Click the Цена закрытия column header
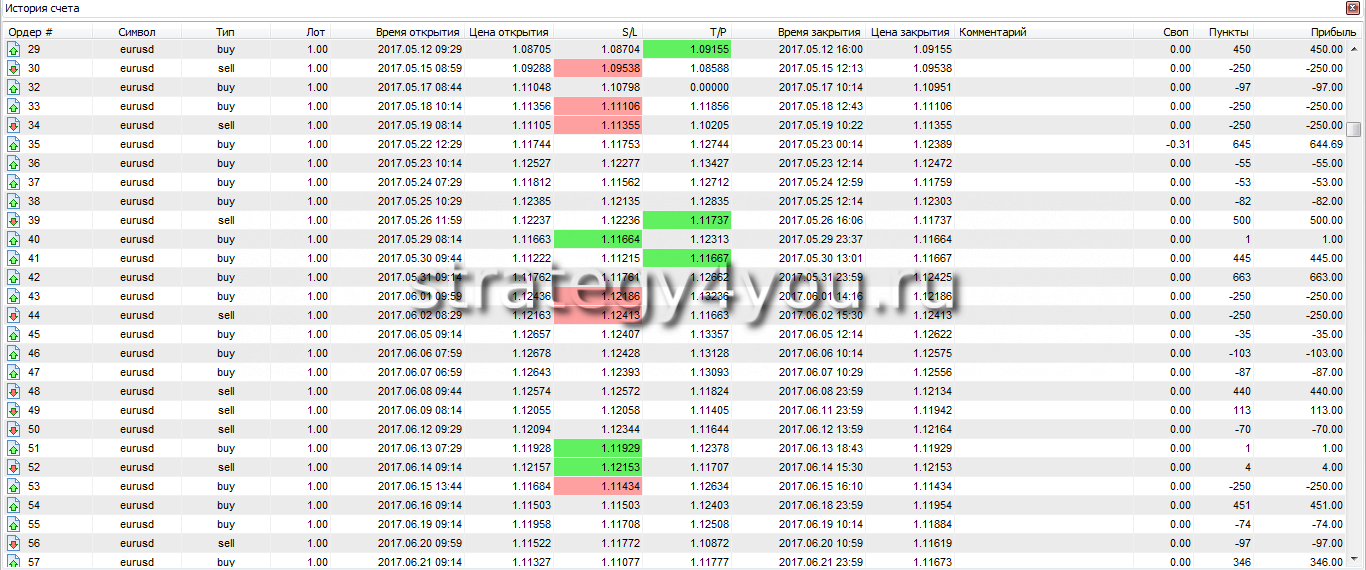Viewport: 1366px width, 570px height. tap(911, 32)
